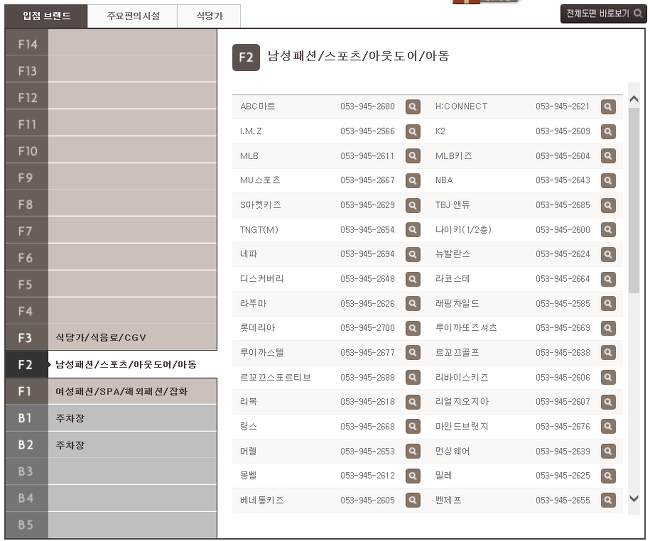Select the magnifier for 리복
This screenshot has height=541, width=650.
point(412,402)
